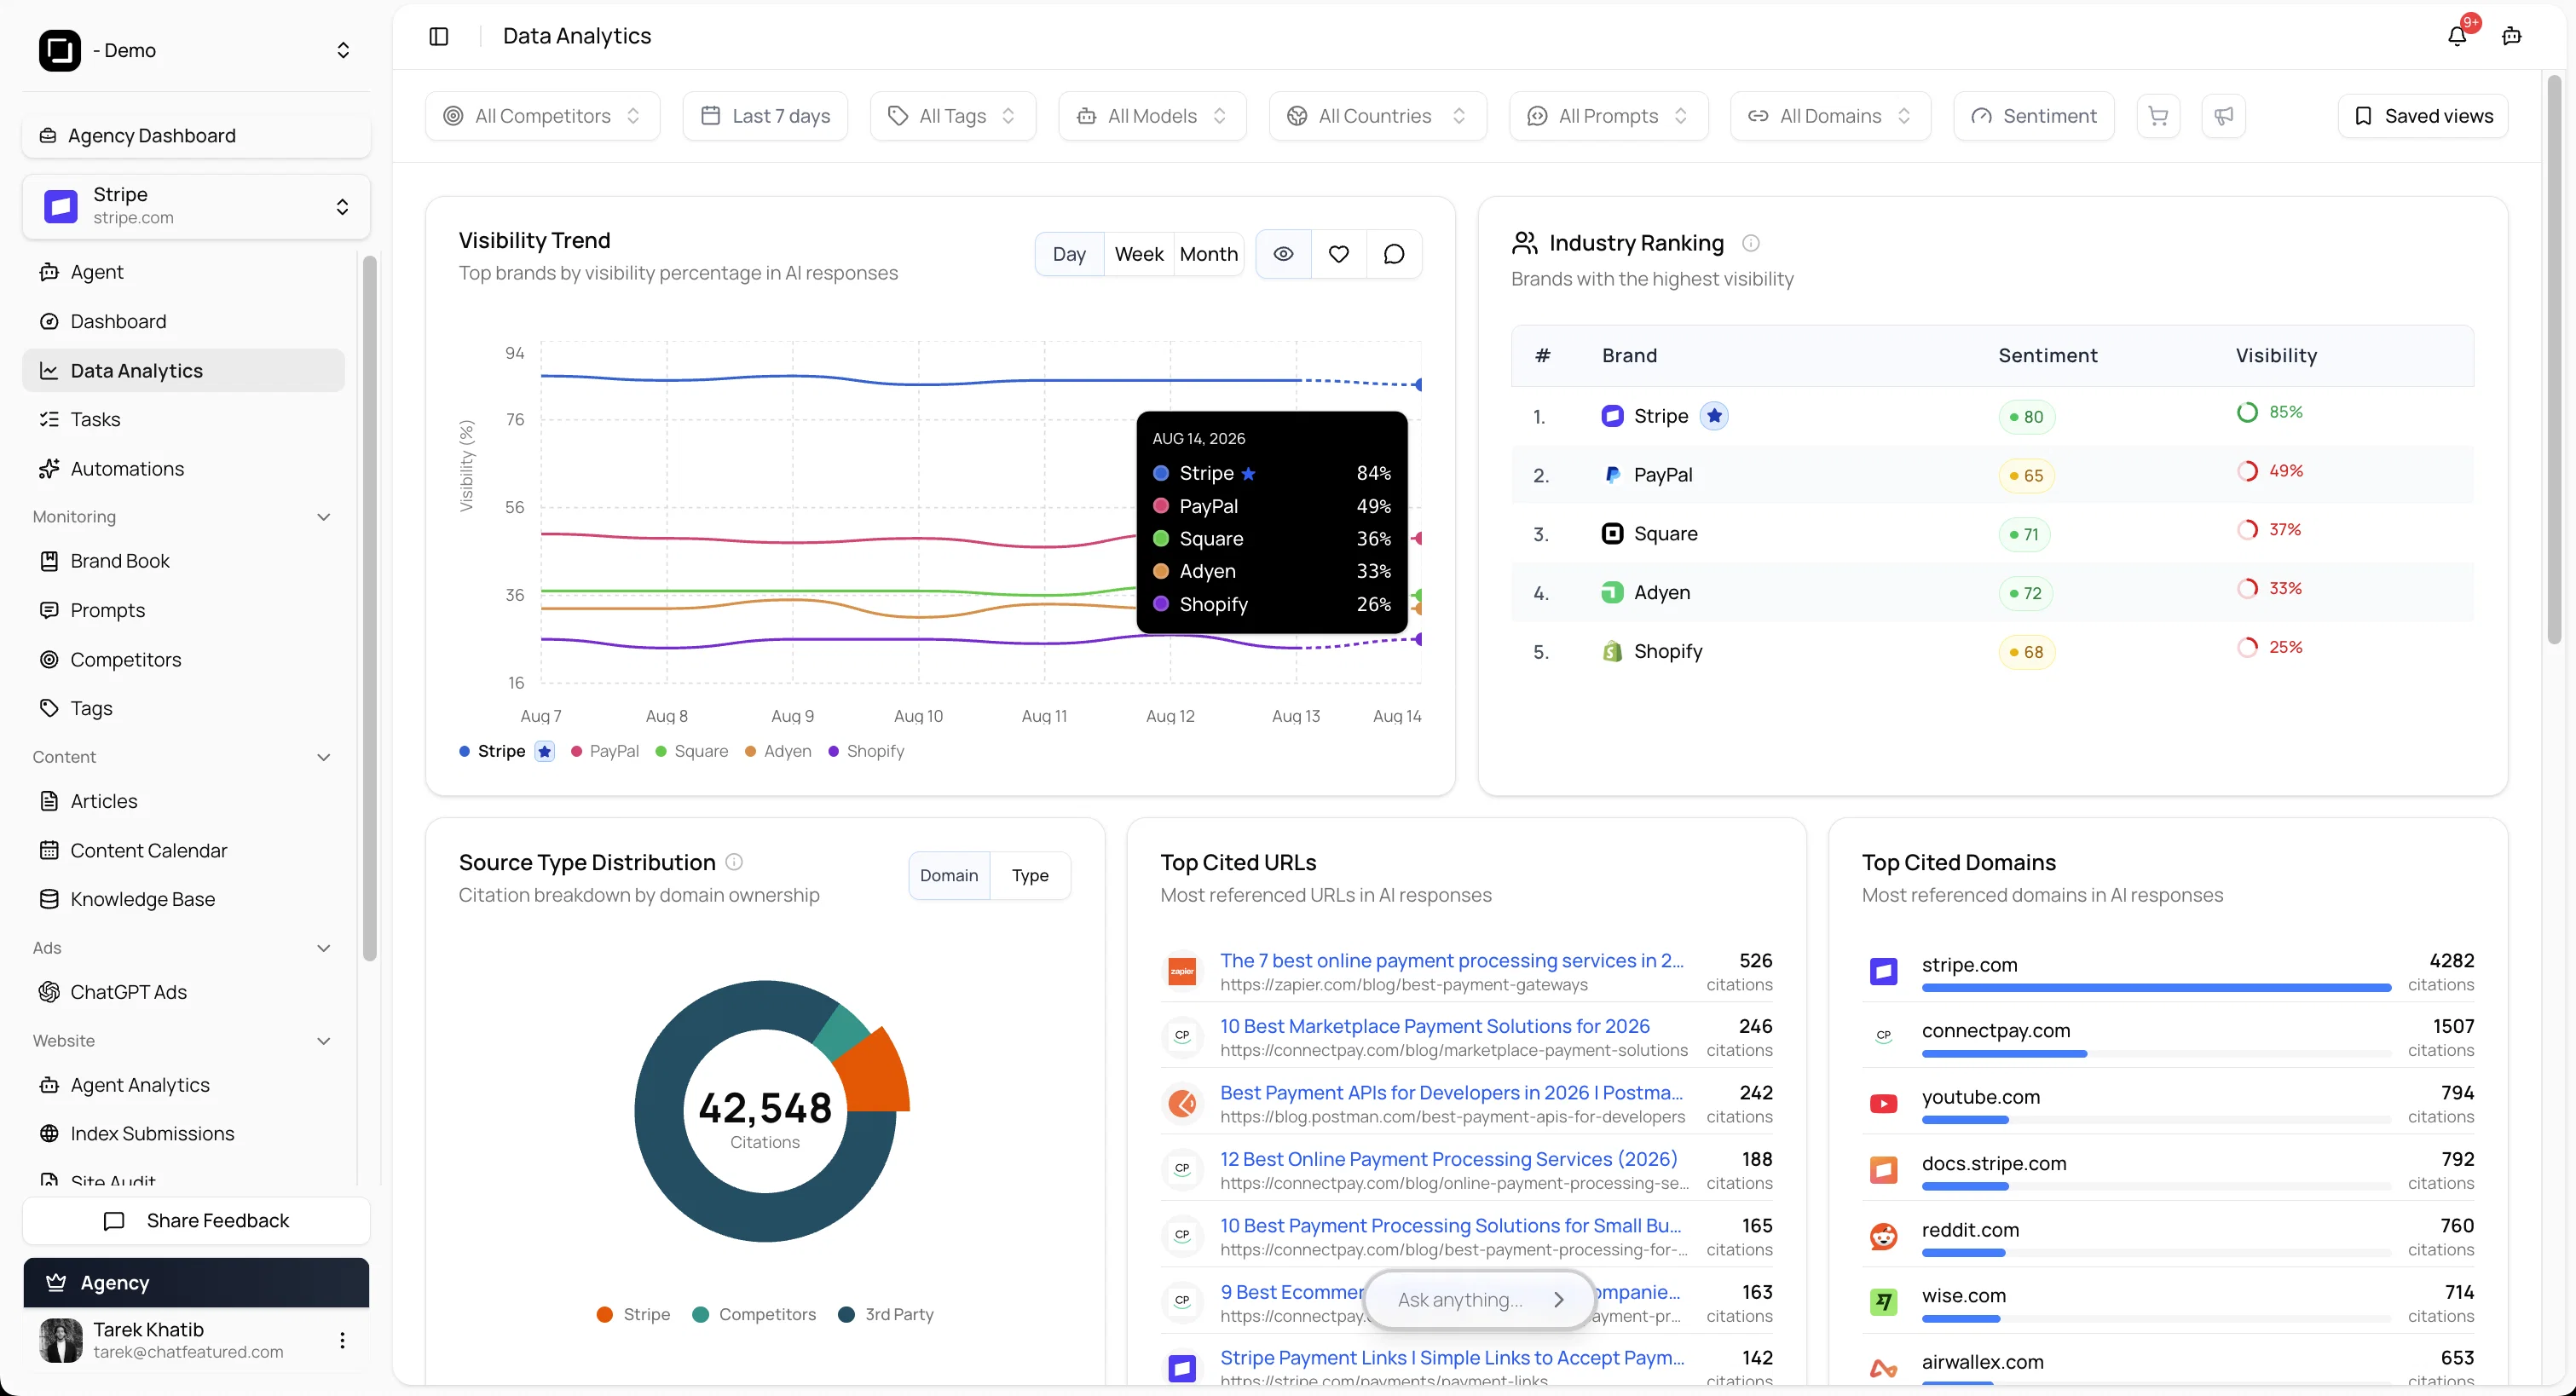Open the Stripe brand switcher in sidebar
Viewport: 2576px width, 1396px height.
[196, 206]
